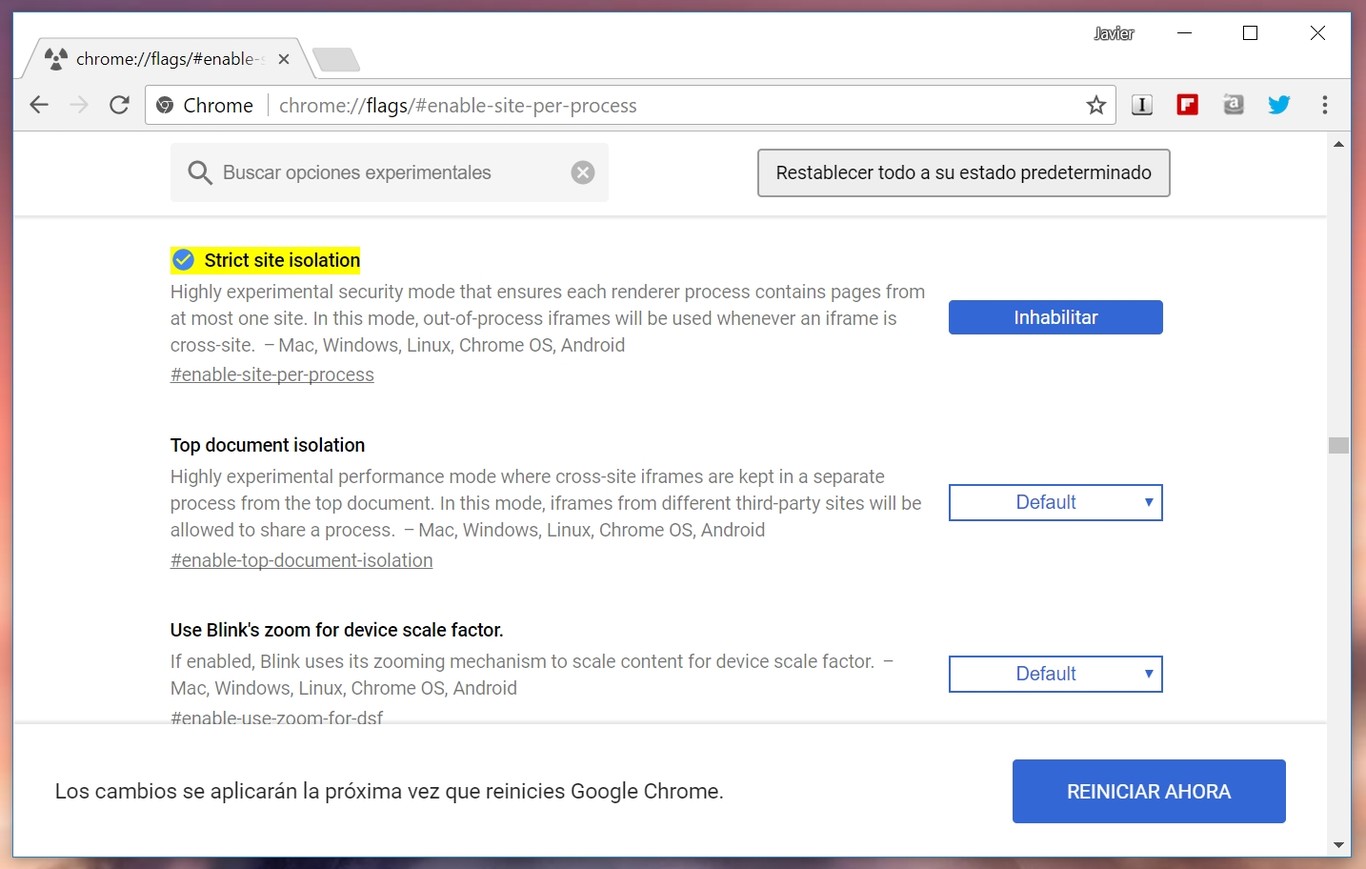1366x869 pixels.
Task: Click the Strict site isolation heading
Action: pos(282,260)
